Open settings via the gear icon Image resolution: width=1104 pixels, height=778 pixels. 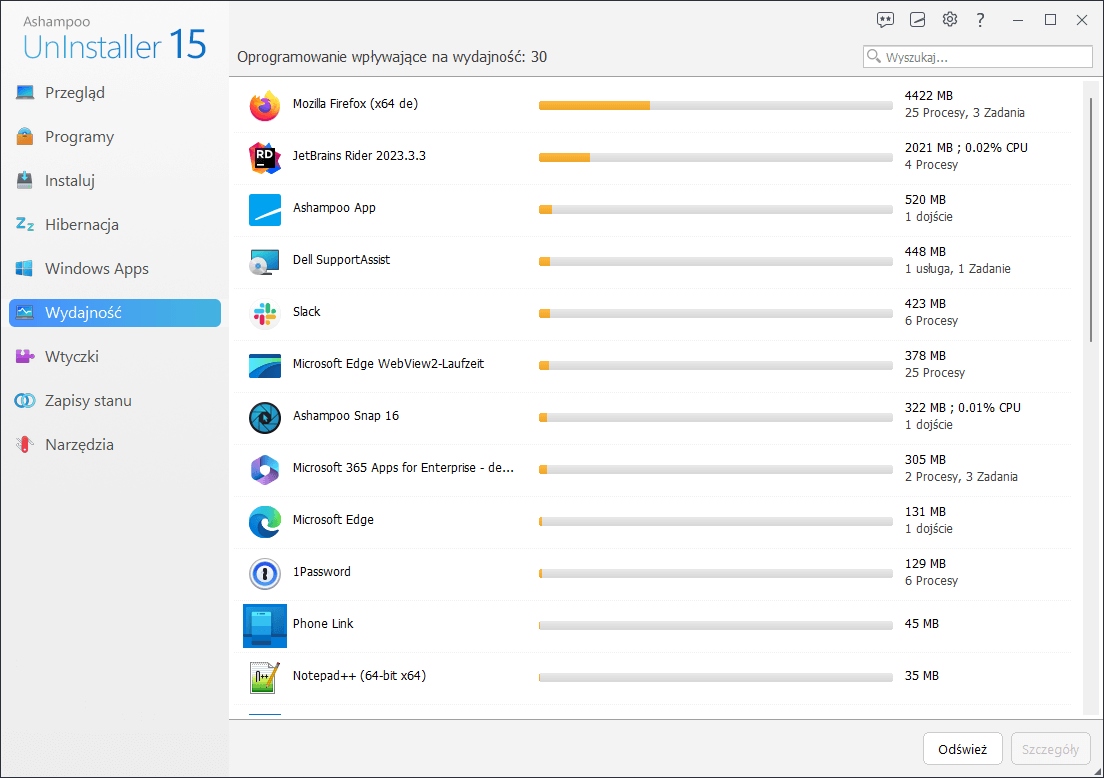pyautogui.click(x=950, y=20)
